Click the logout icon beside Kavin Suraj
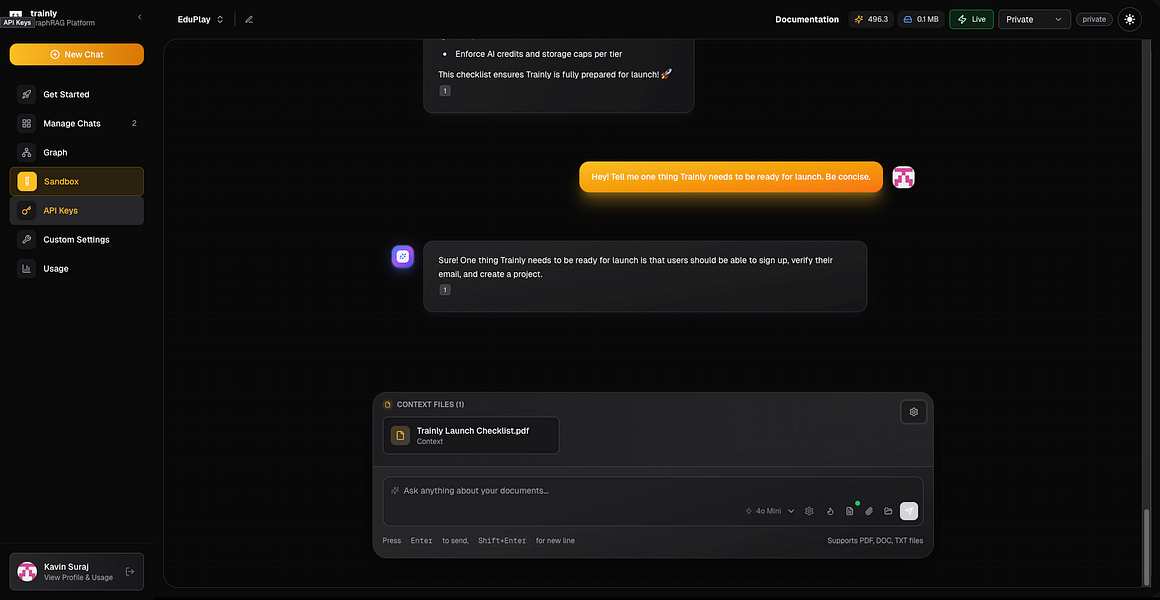The image size is (1160, 600). pos(130,571)
